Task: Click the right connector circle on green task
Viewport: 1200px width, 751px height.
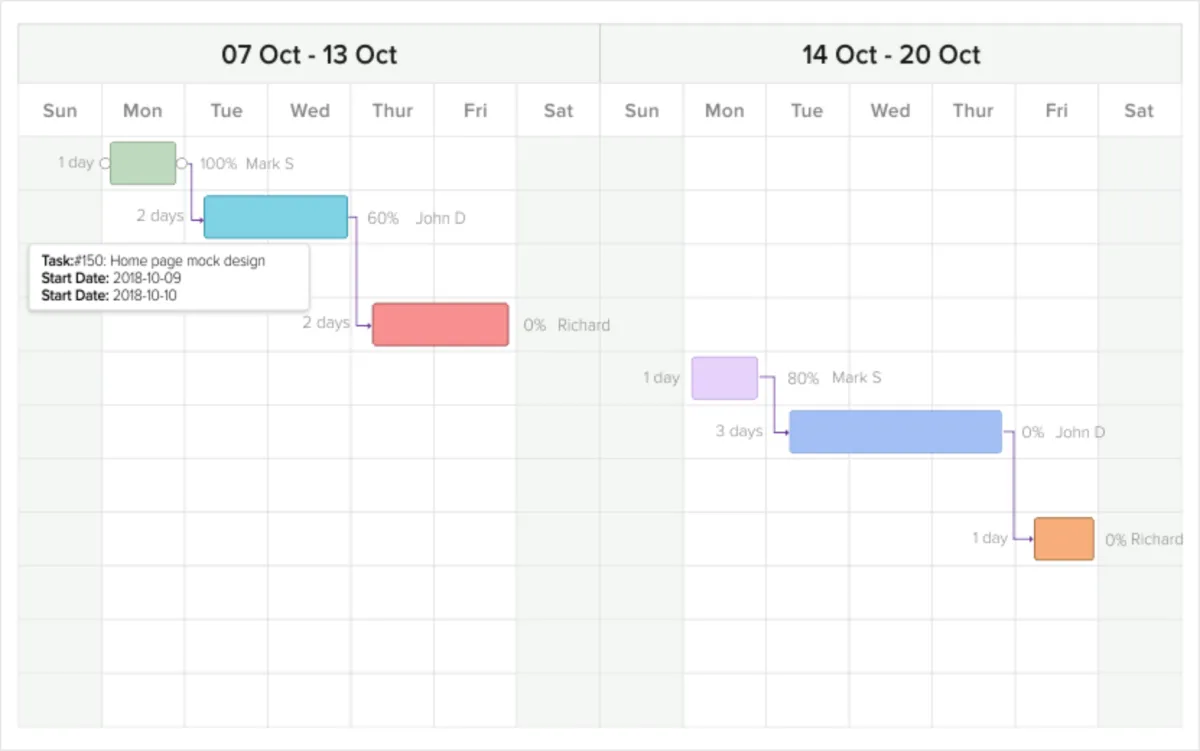Action: coord(181,163)
